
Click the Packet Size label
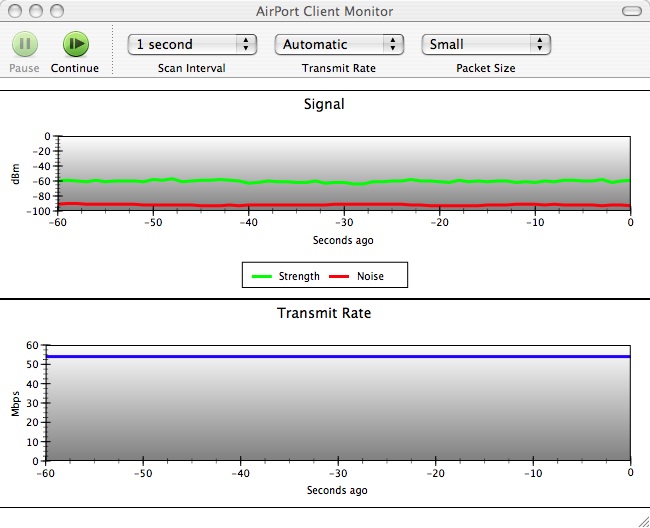[x=486, y=68]
